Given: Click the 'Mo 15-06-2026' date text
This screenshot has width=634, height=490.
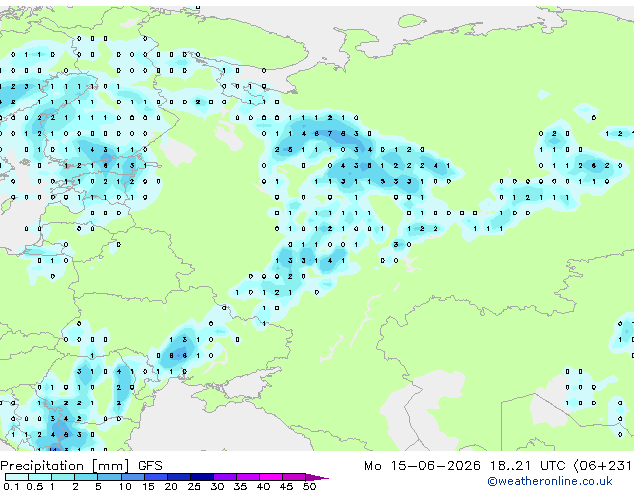Looking at the screenshot, I should pyautogui.click(x=422, y=466).
